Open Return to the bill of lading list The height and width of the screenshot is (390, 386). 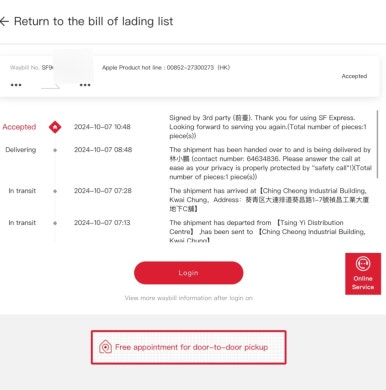[93, 21]
